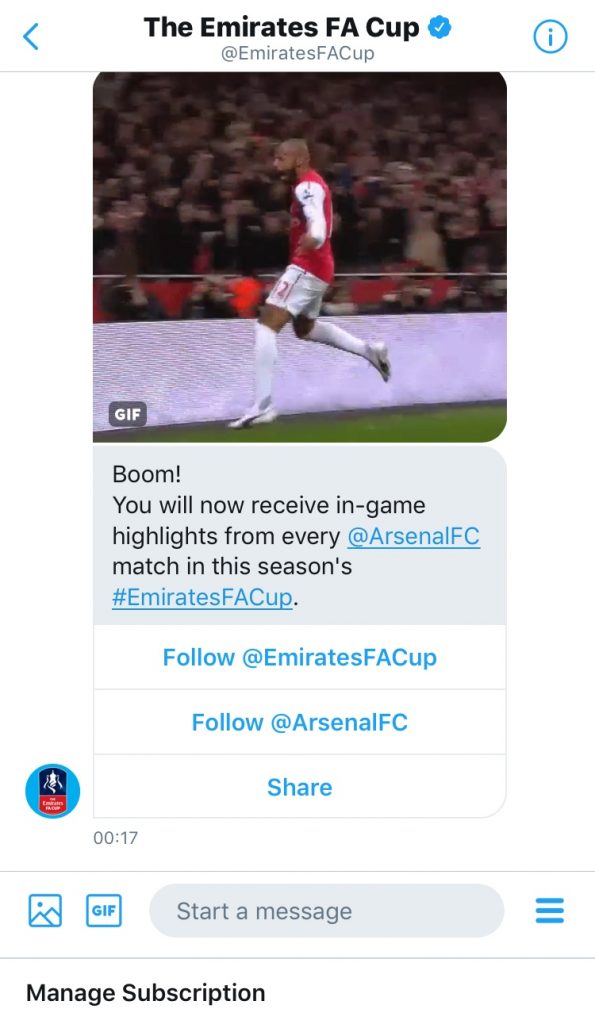Open conversation info with the (i) icon
595x1024 pixels.
click(x=549, y=33)
